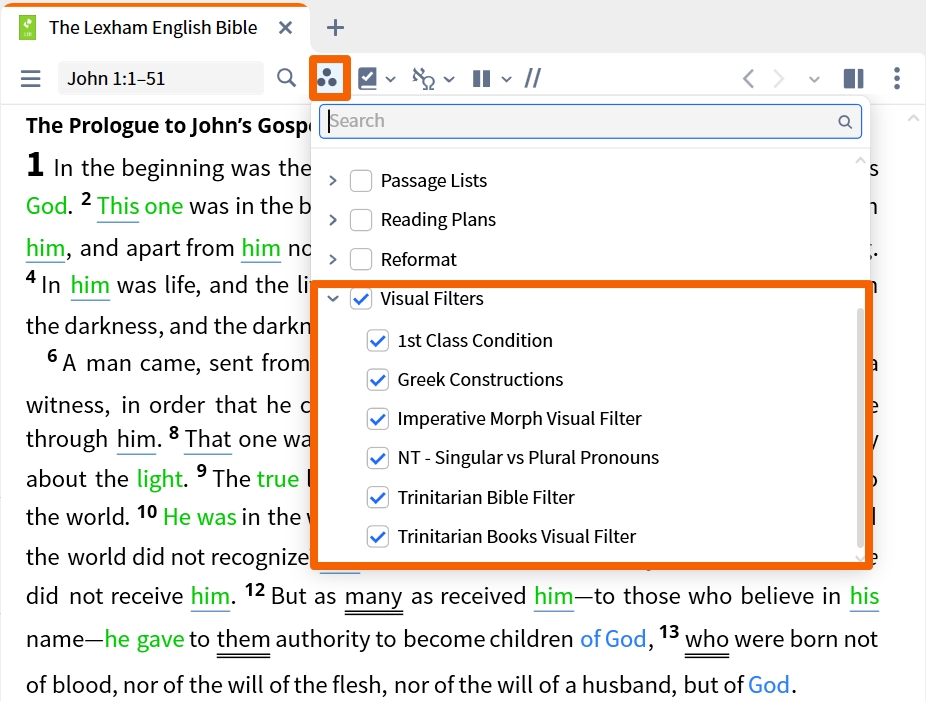
Task: Uncheck Greek Constructions filter
Action: [377, 380]
